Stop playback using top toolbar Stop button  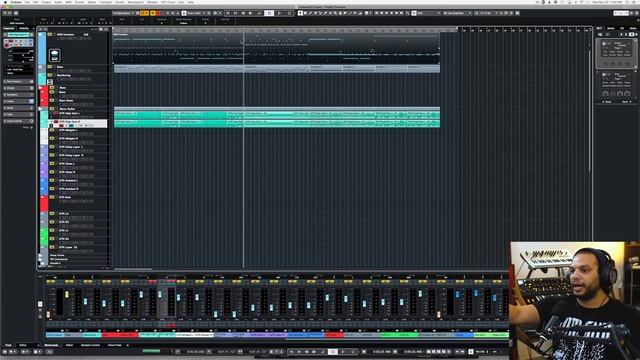[270, 13]
